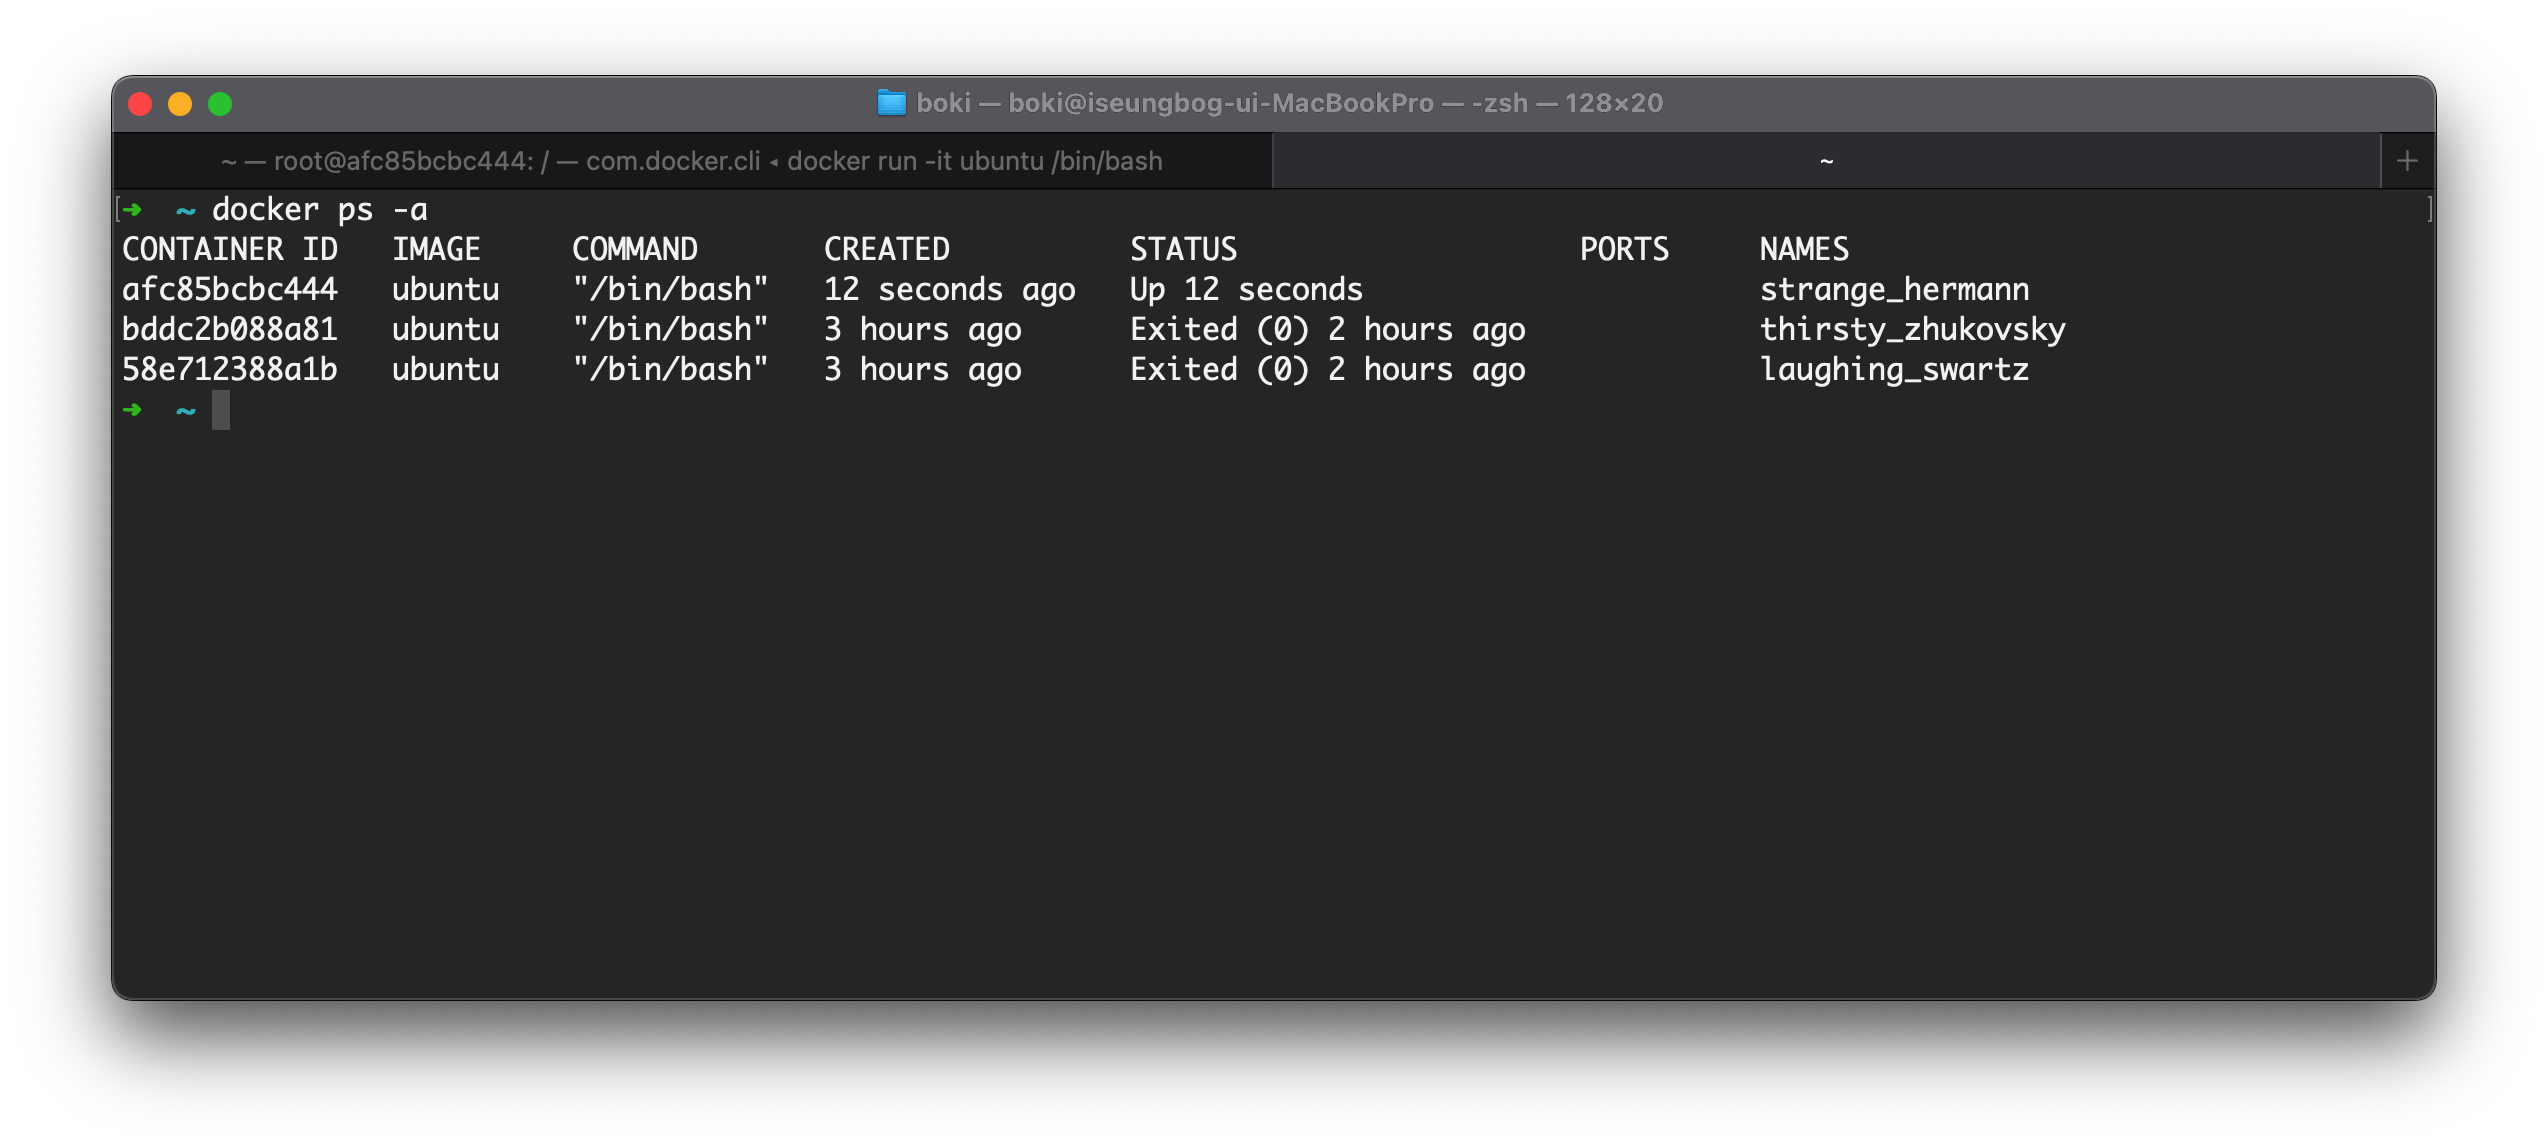
Task: Click the NAMES column header
Action: pos(1804,250)
